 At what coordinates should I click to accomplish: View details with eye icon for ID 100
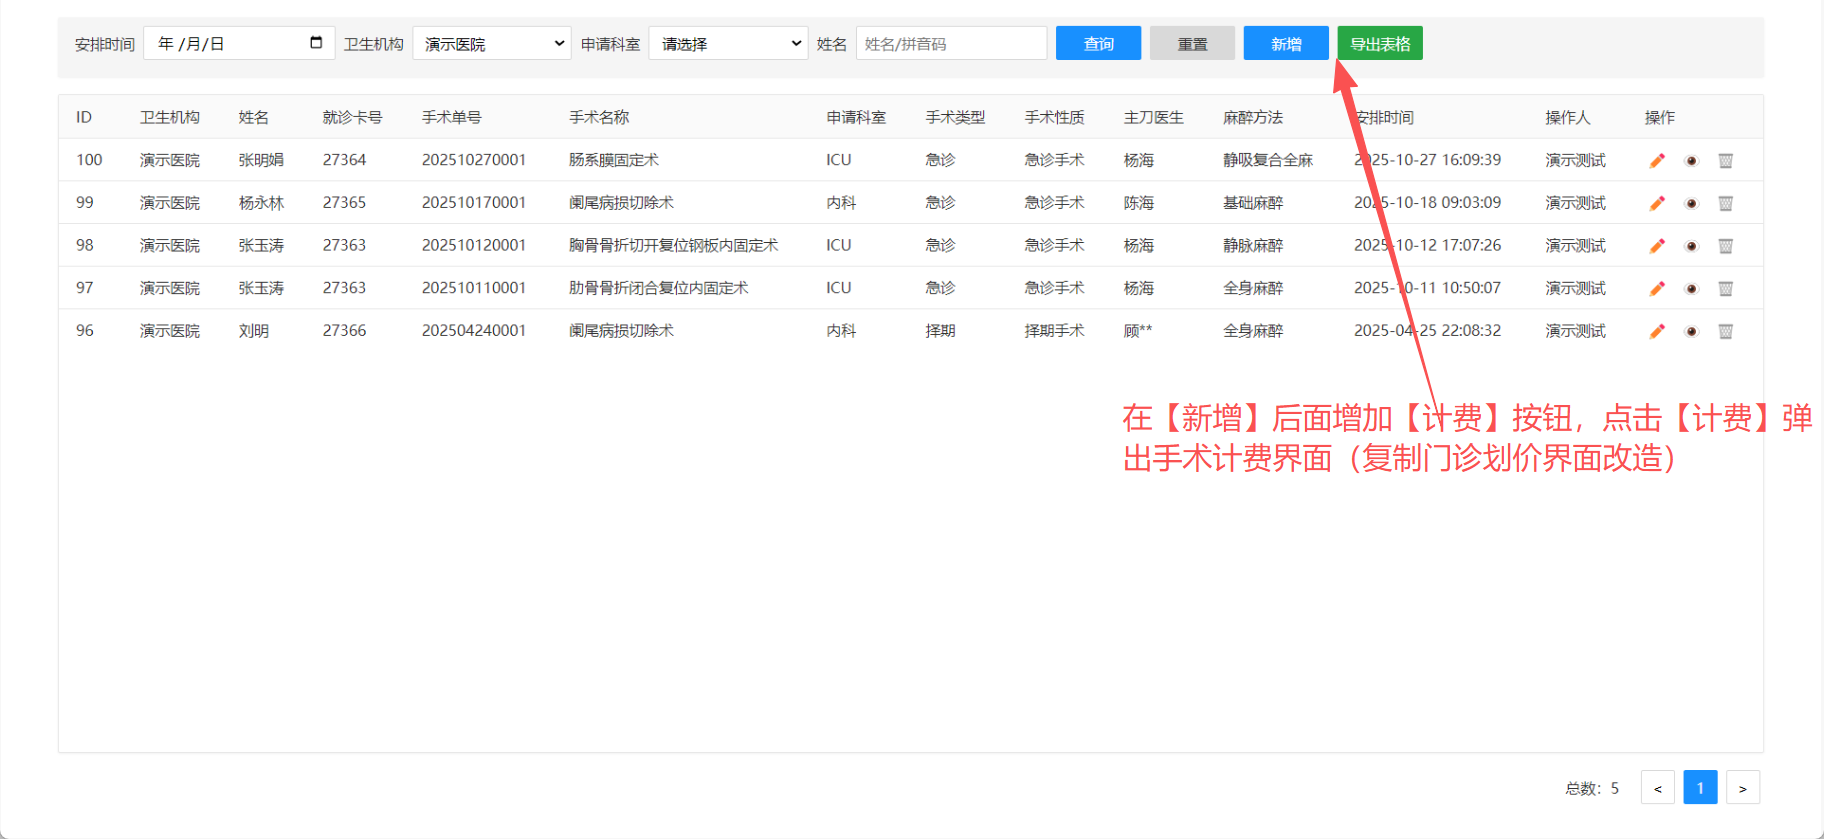(1691, 161)
